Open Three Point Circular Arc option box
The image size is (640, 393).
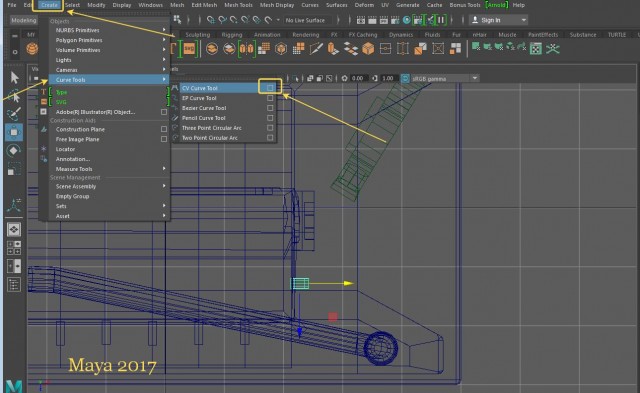click(x=270, y=128)
